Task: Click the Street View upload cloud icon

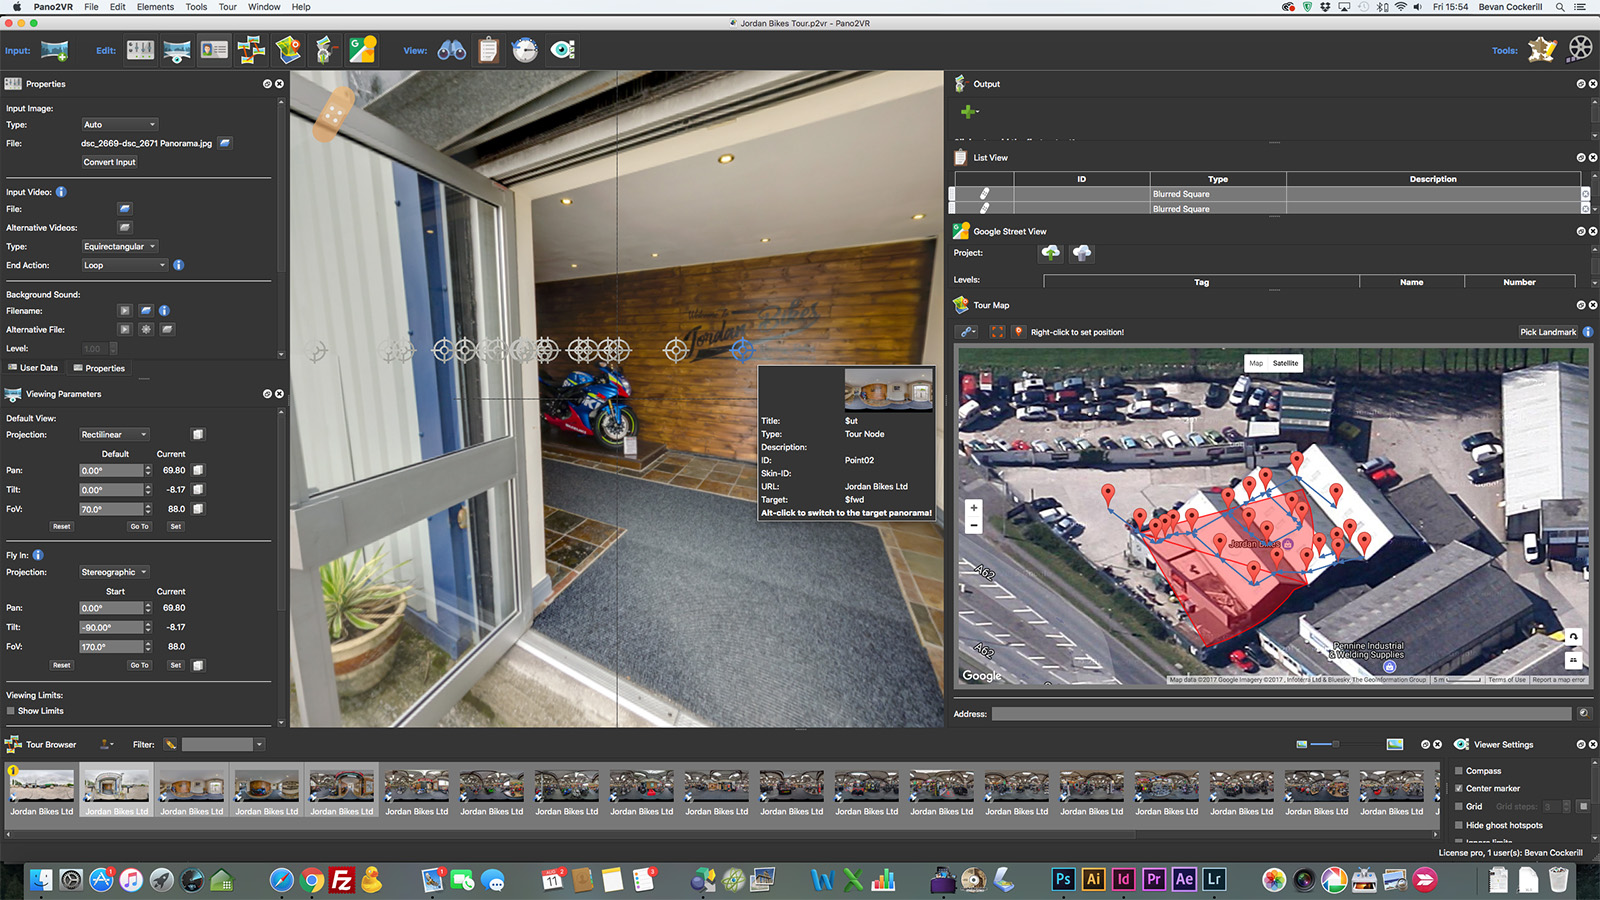Action: 1051,253
